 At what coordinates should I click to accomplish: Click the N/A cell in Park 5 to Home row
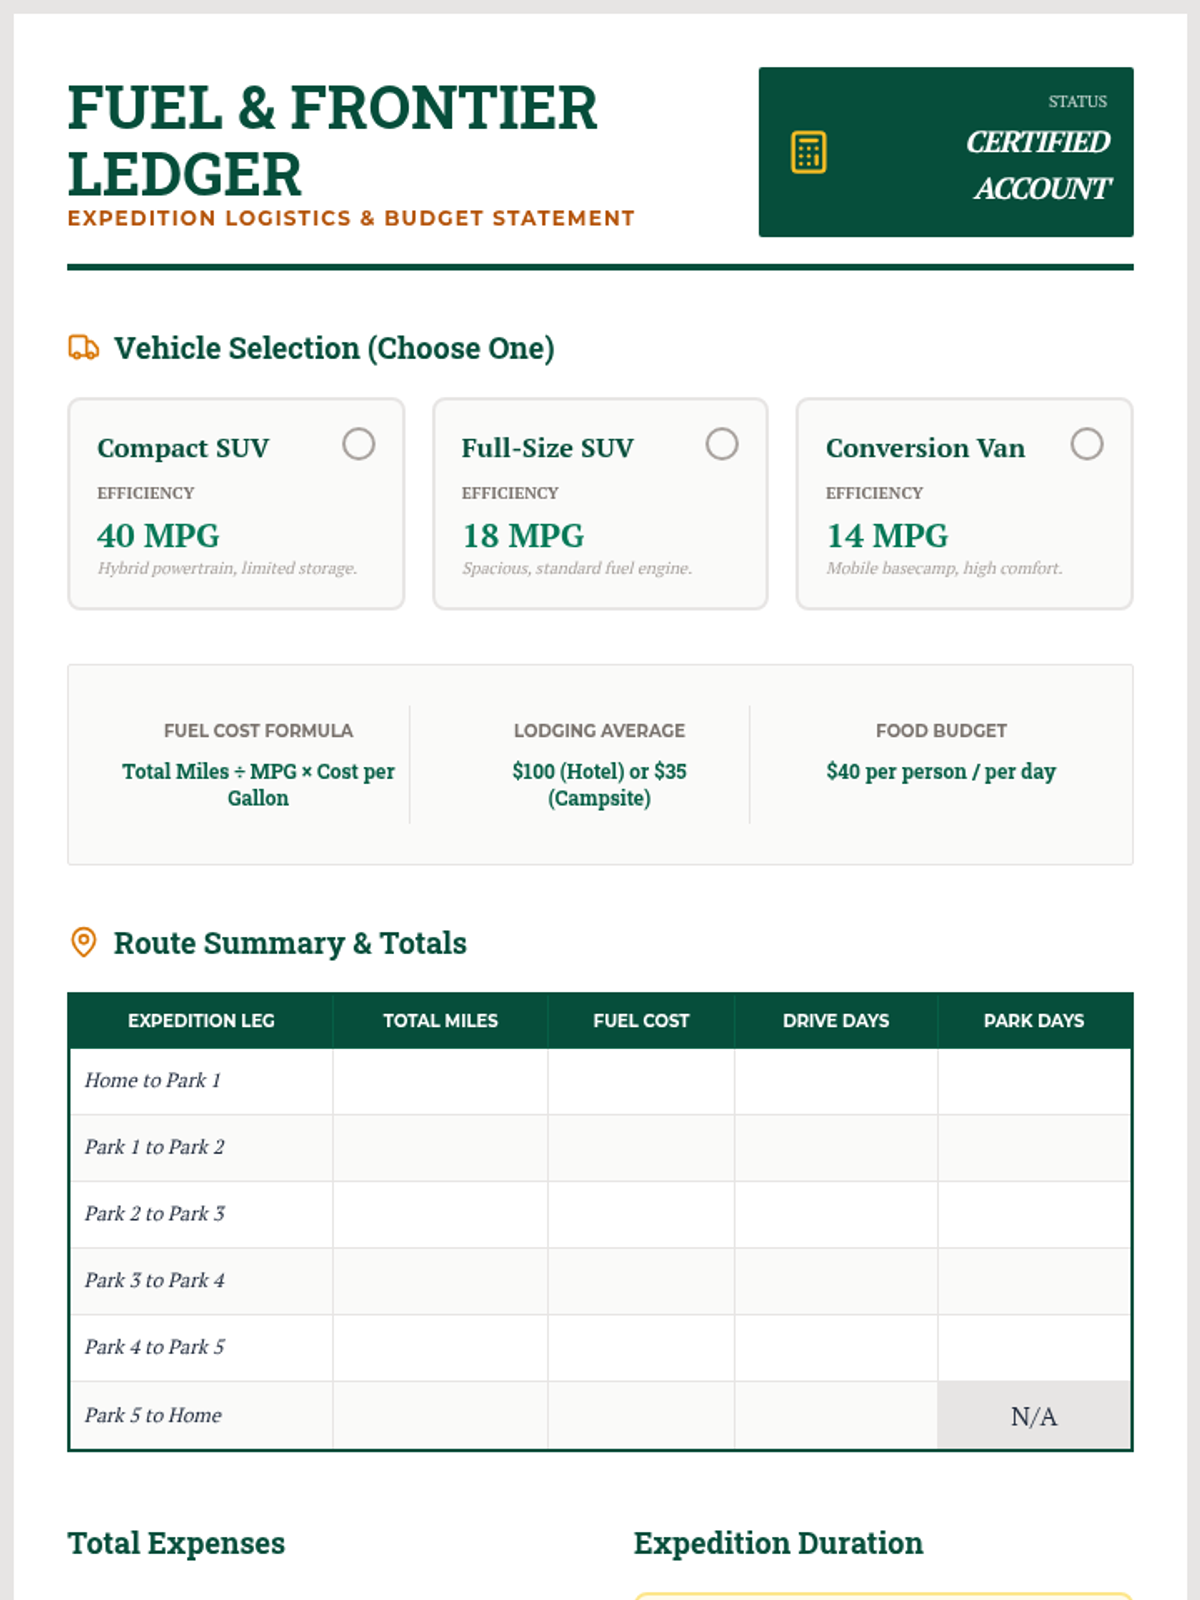[1033, 1416]
